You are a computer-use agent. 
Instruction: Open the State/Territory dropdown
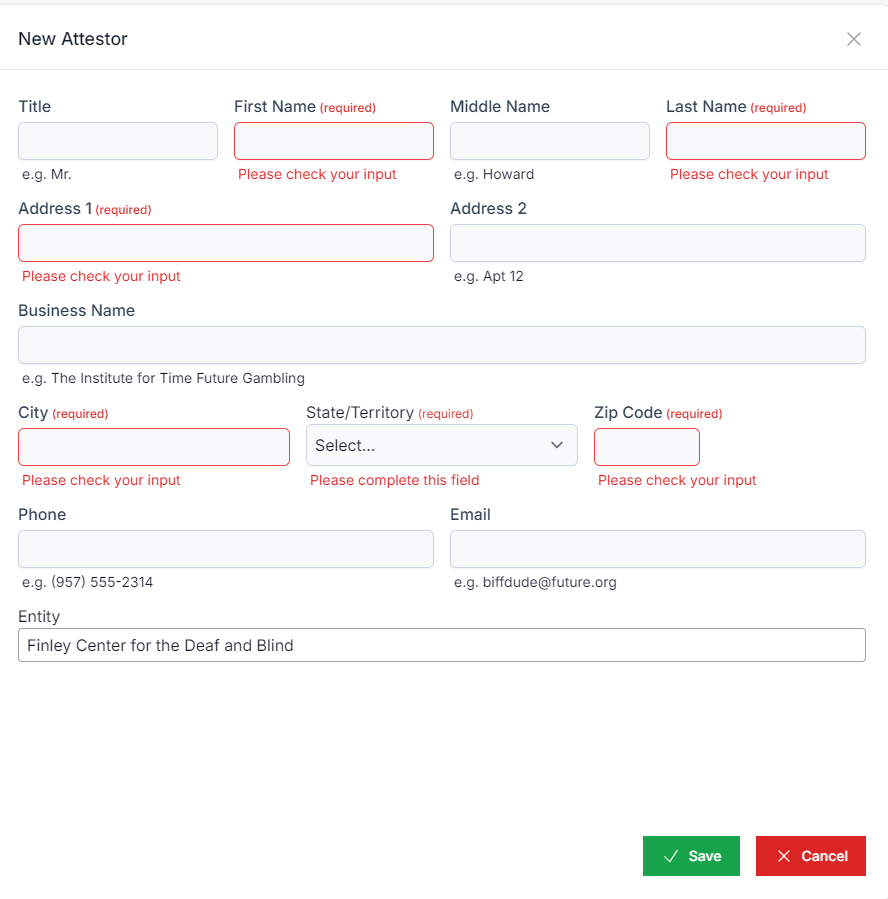441,445
